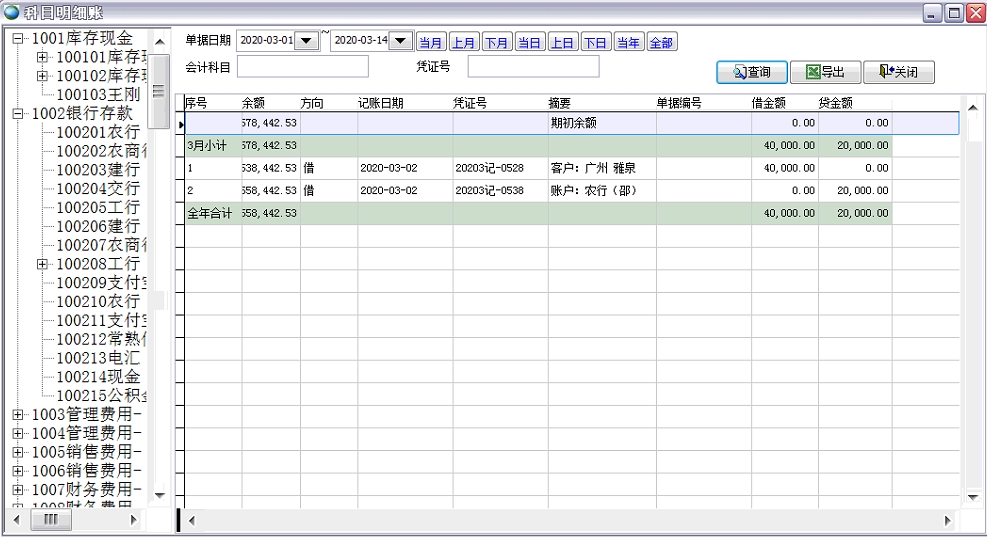
Task: Click the 凭证号 input field
Action: coord(533,67)
